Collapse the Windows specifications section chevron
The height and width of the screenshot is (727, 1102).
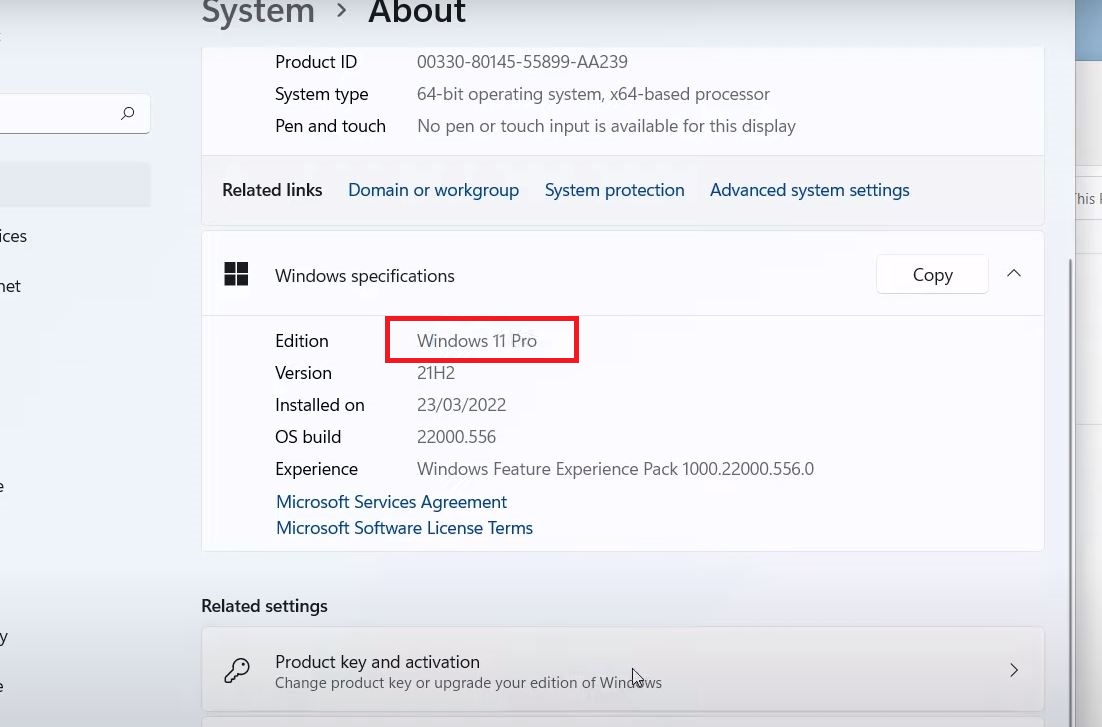coord(1013,274)
